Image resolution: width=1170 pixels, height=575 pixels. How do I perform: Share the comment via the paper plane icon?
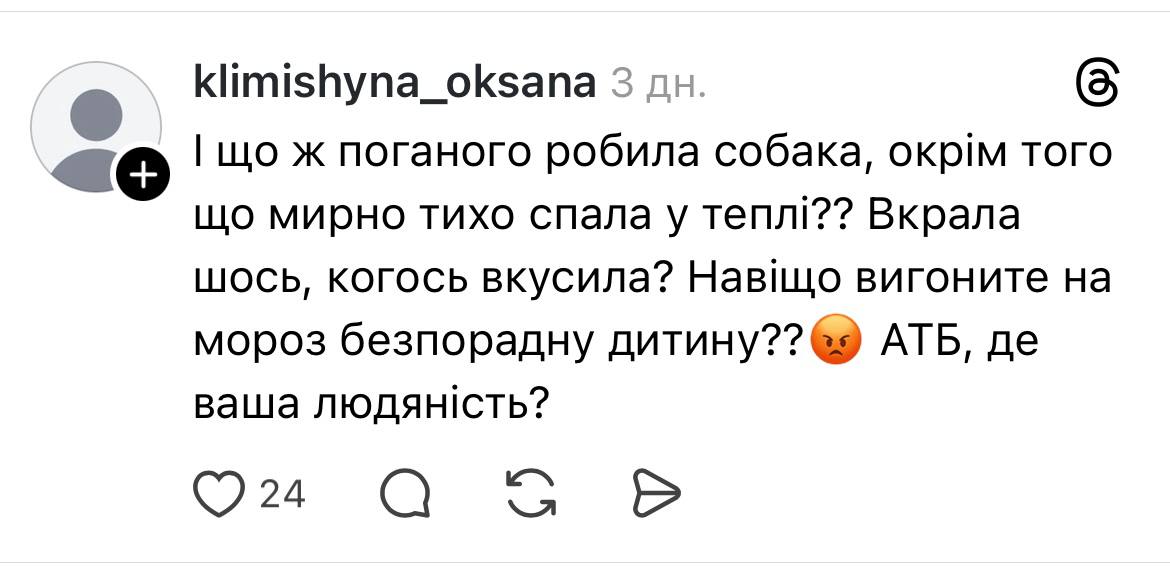(657, 492)
